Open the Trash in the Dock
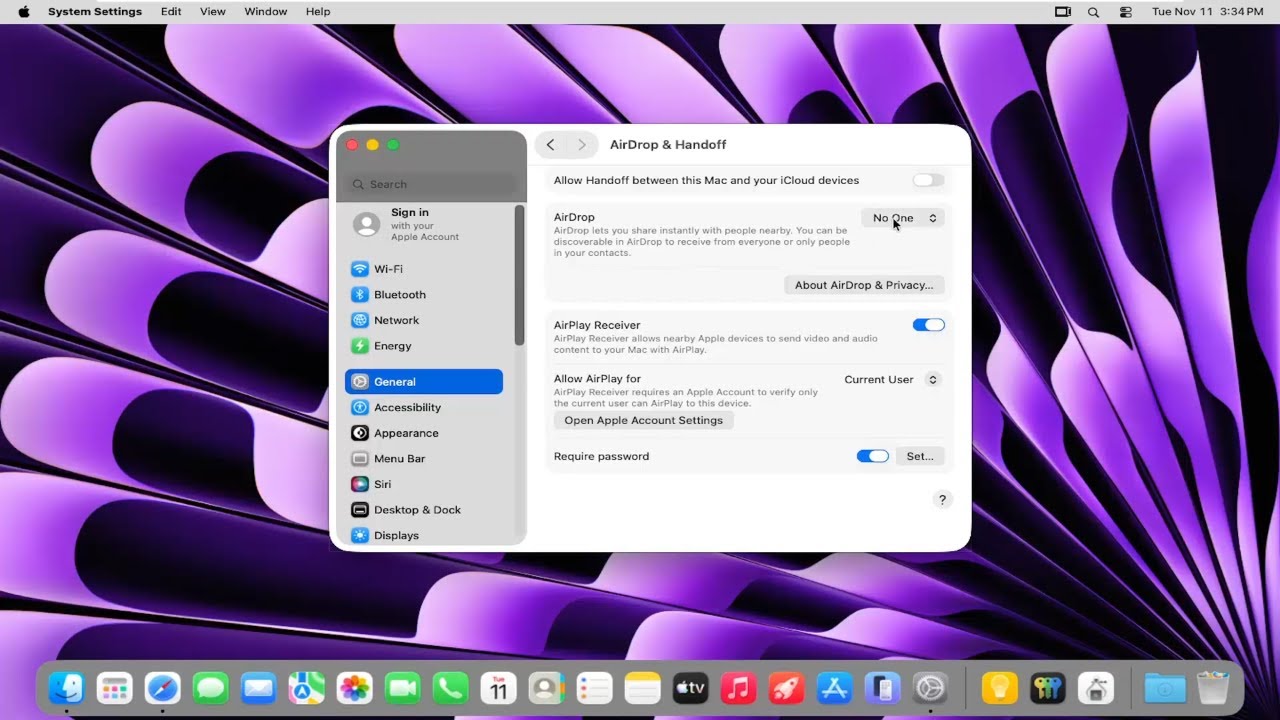1280x720 pixels. [x=1212, y=688]
